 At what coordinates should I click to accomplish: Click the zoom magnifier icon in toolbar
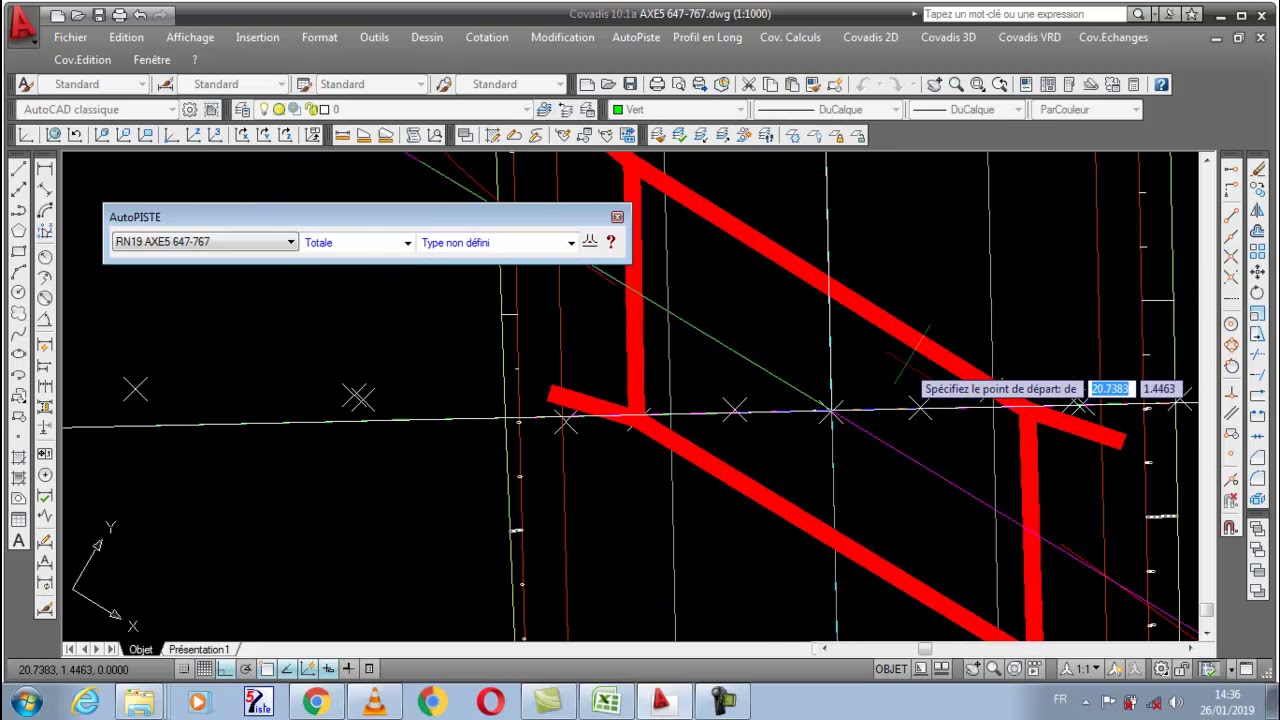pyautogui.click(x=956, y=85)
